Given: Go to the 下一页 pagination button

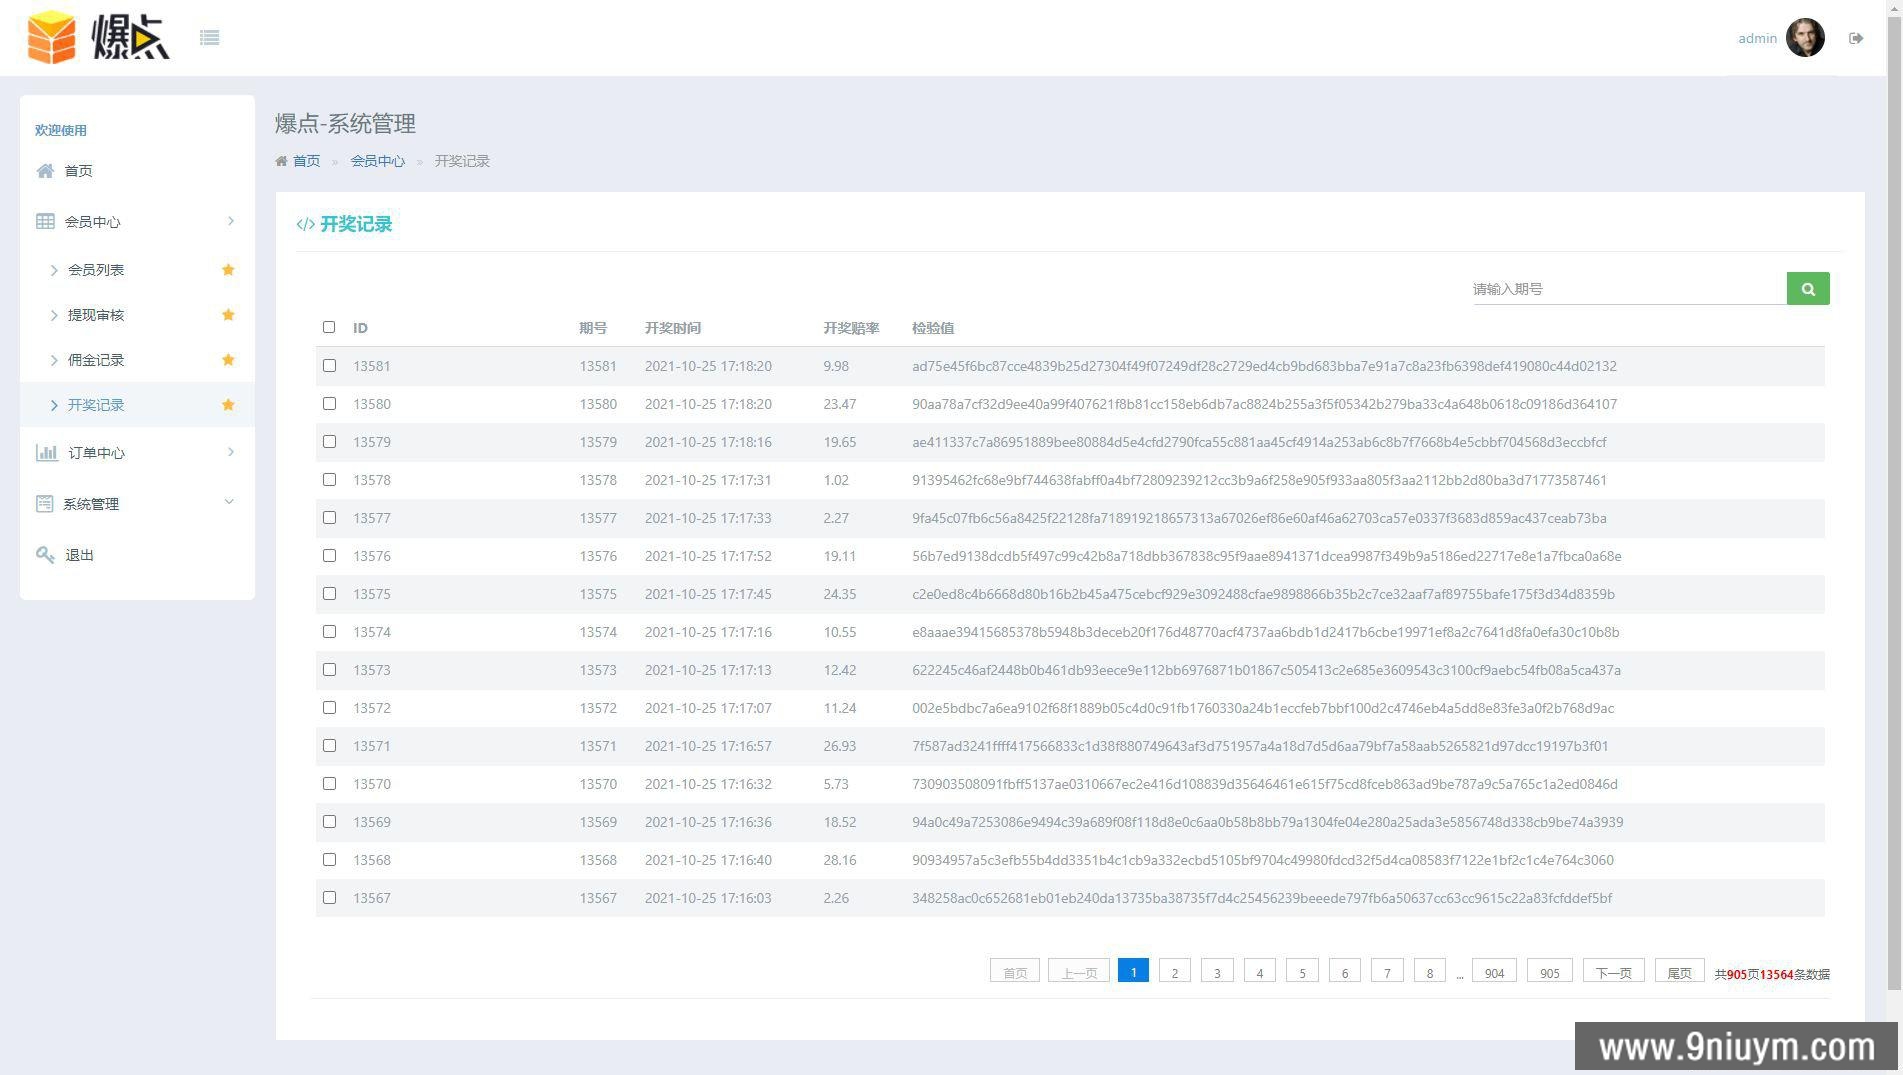Looking at the screenshot, I should pyautogui.click(x=1612, y=973).
